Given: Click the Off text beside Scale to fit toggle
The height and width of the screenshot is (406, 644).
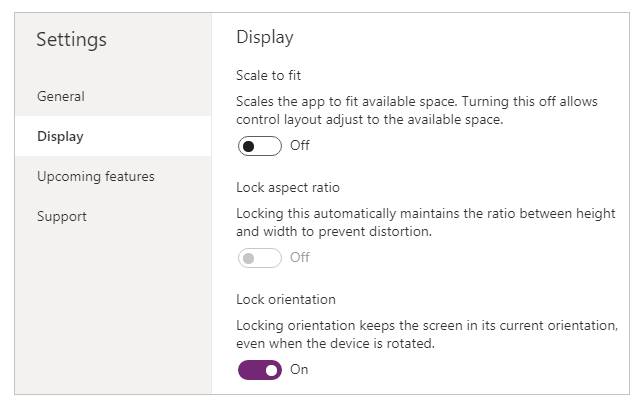Looking at the screenshot, I should click(x=300, y=146).
